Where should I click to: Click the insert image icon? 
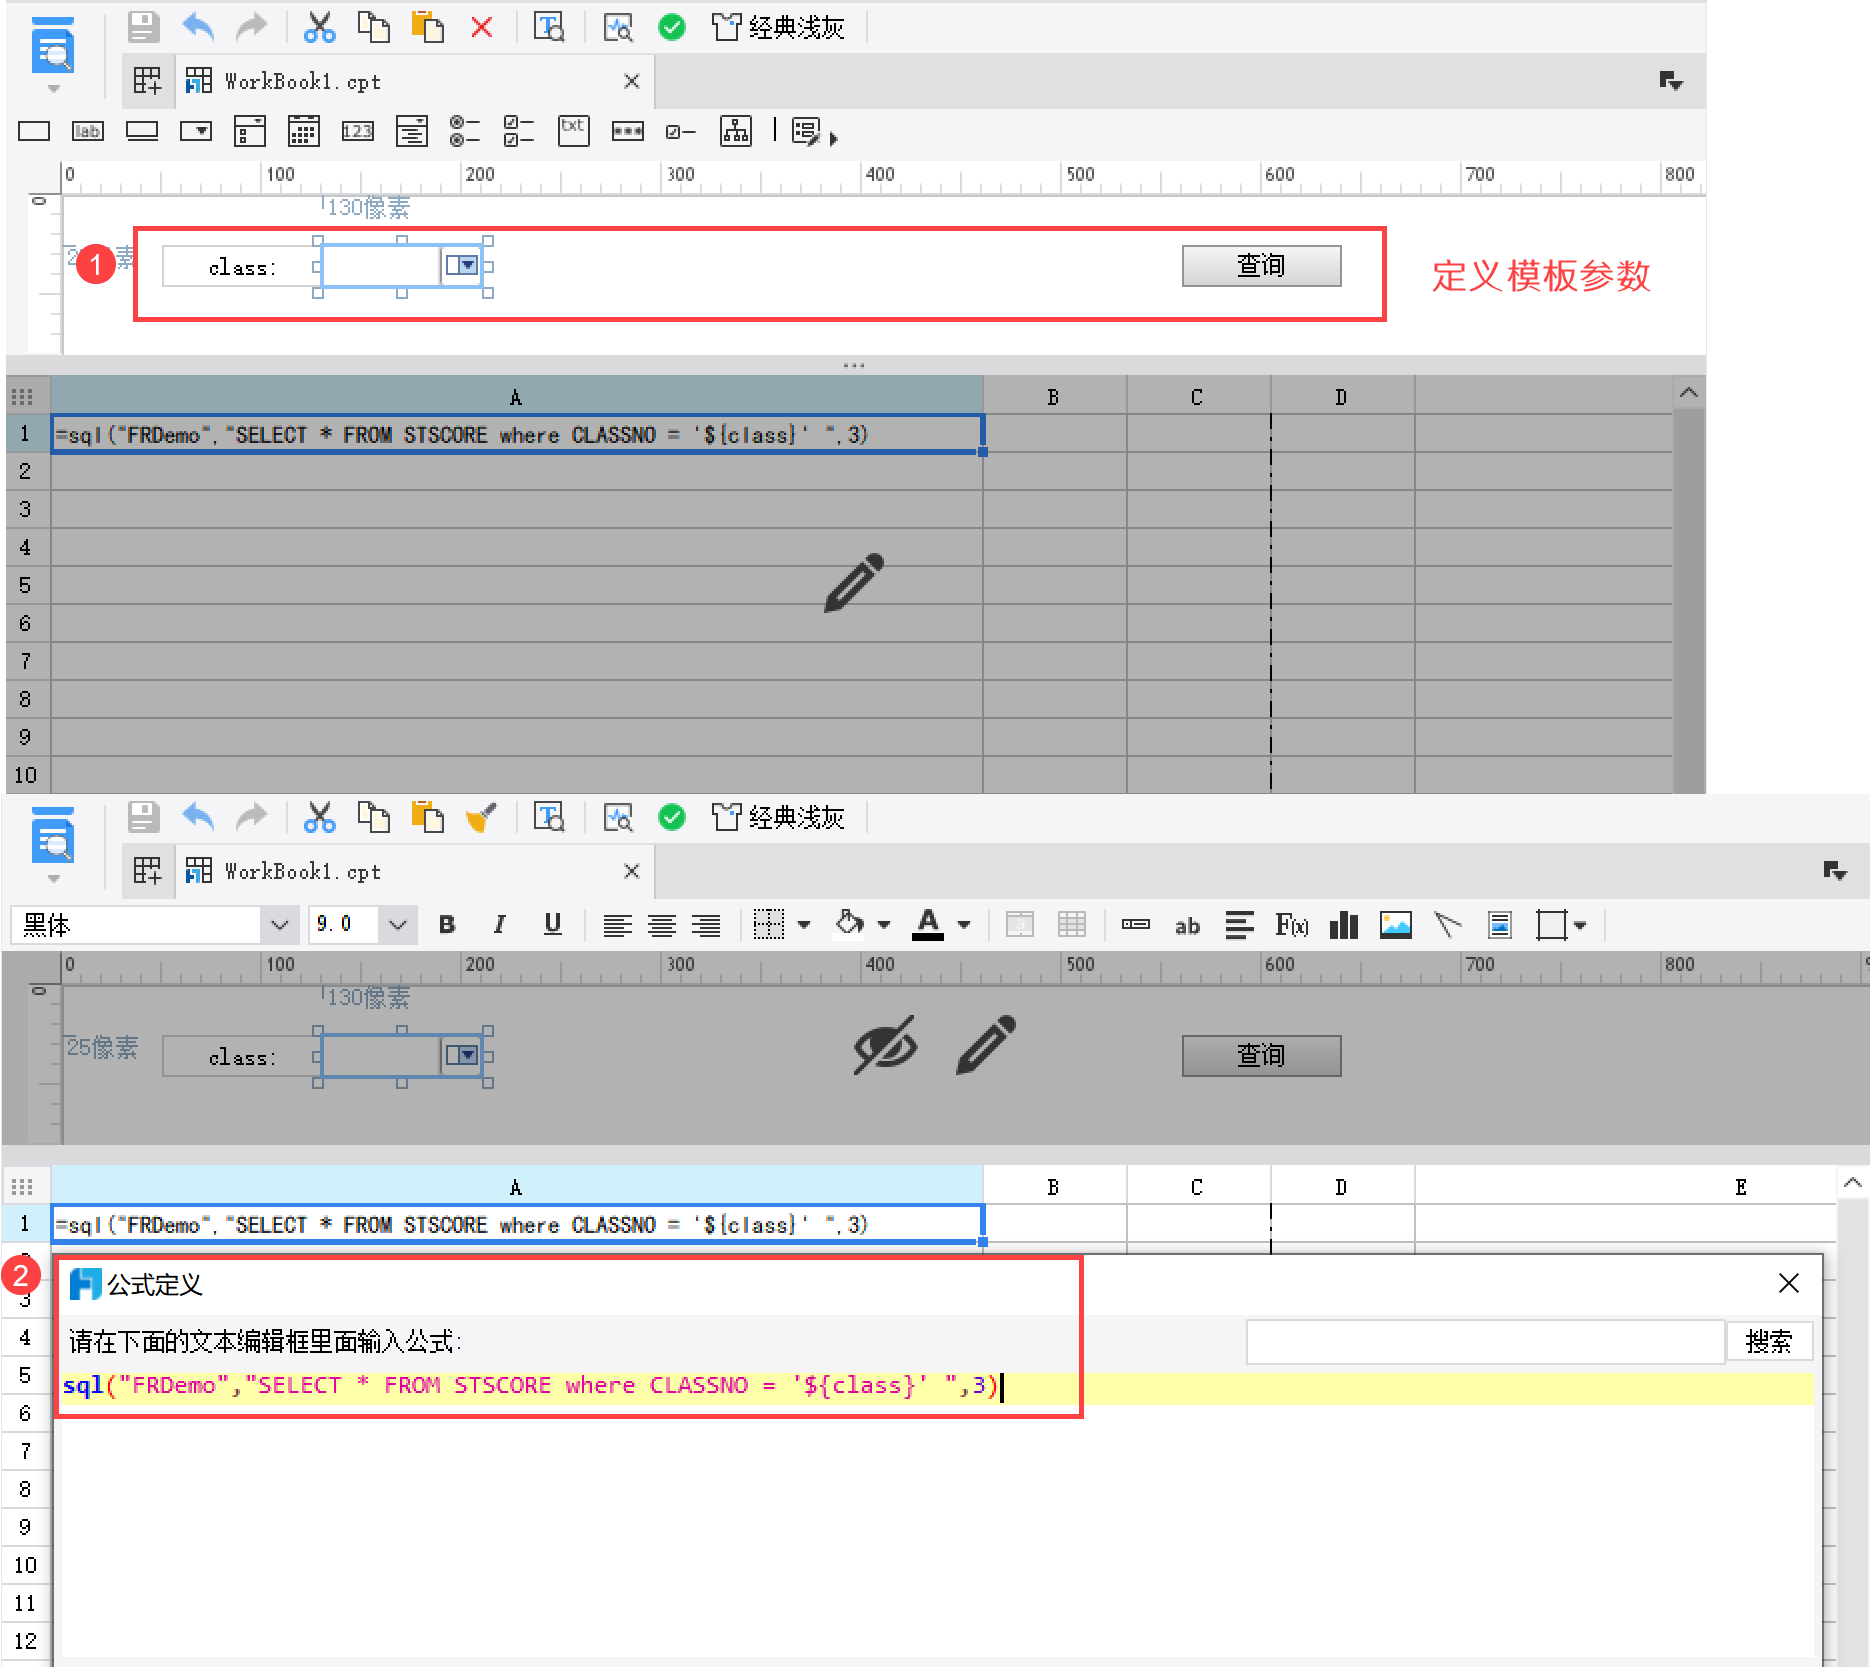[1395, 925]
